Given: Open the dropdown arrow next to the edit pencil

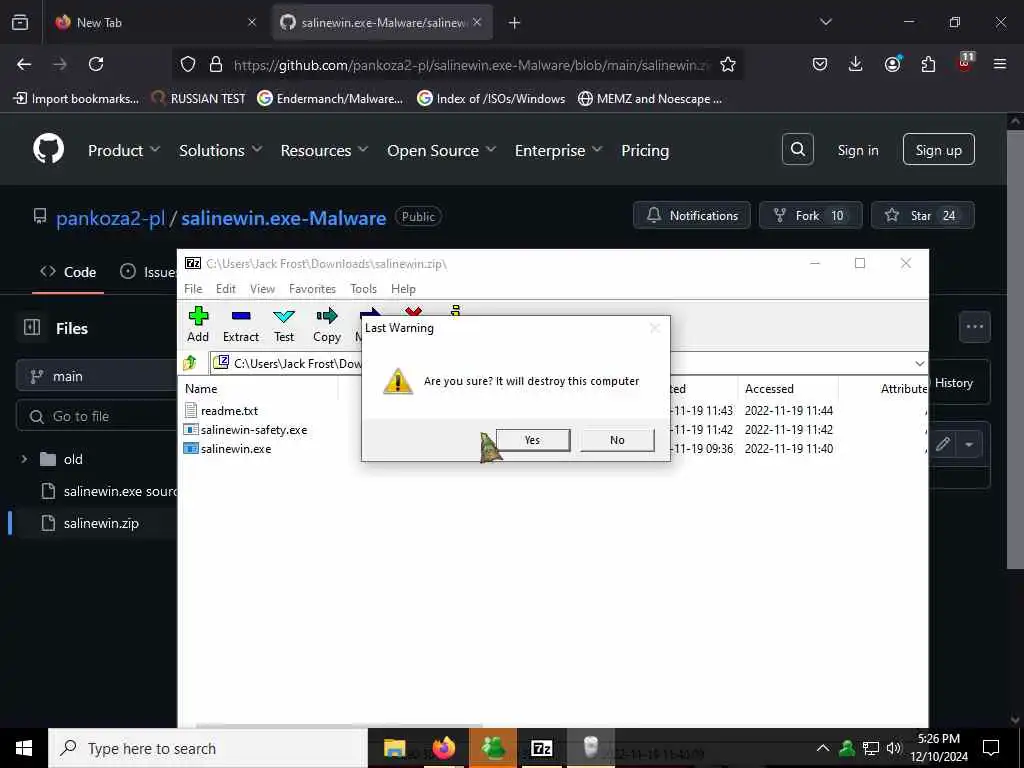Looking at the screenshot, I should coord(969,445).
